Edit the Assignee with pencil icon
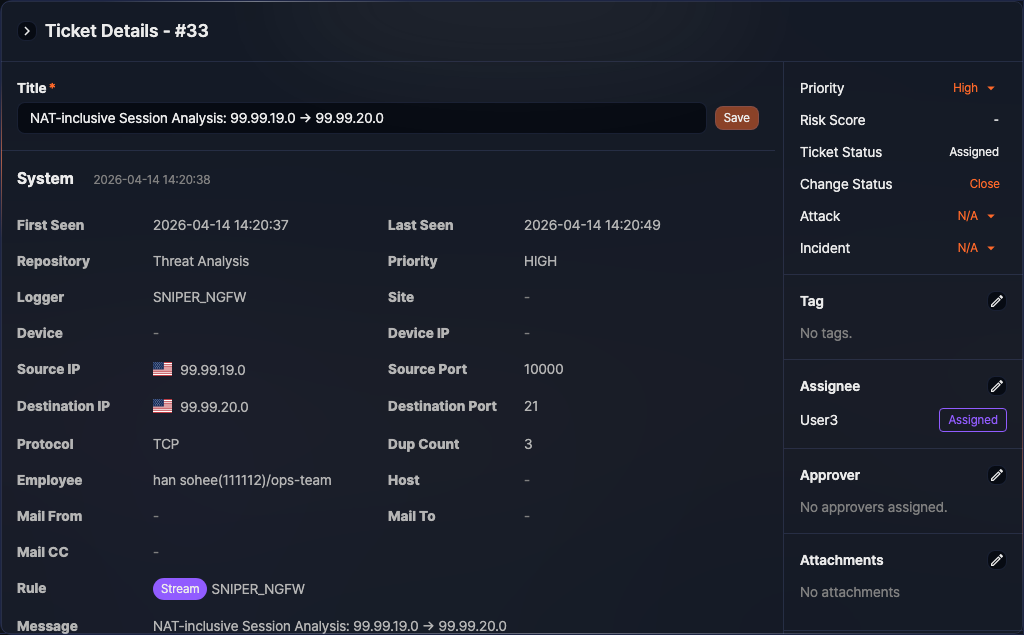1024x635 pixels. tap(996, 386)
